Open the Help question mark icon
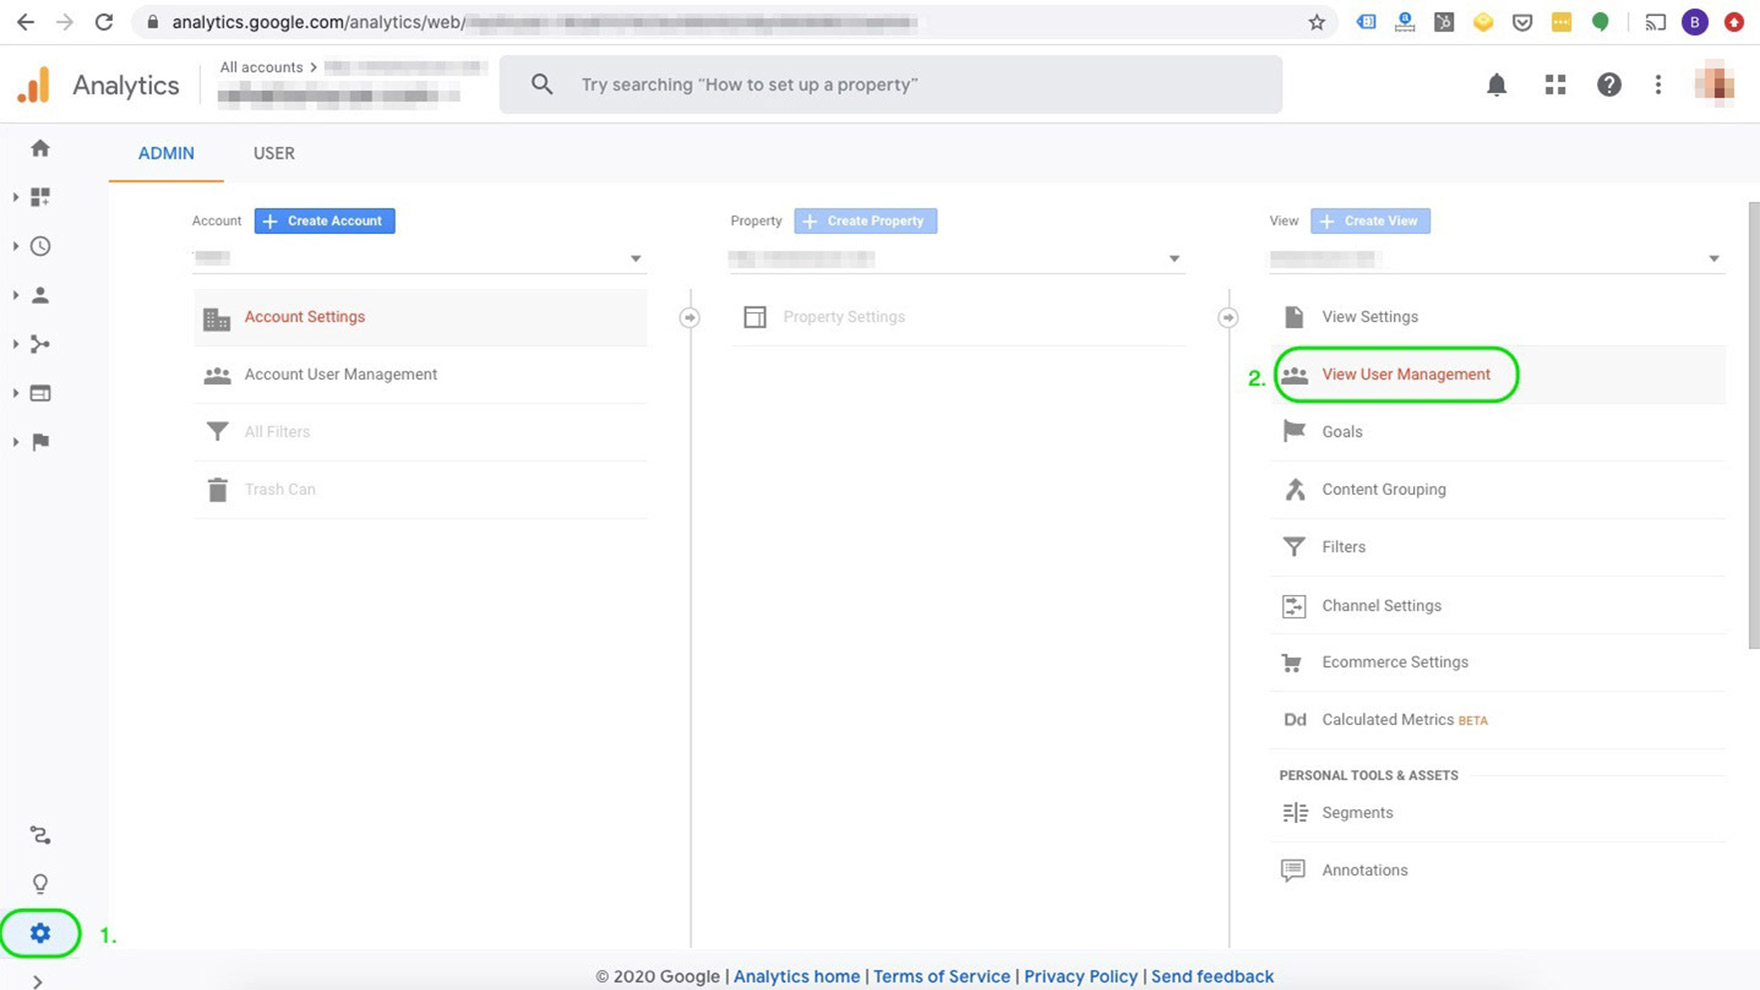The height and width of the screenshot is (990, 1760). [1608, 85]
